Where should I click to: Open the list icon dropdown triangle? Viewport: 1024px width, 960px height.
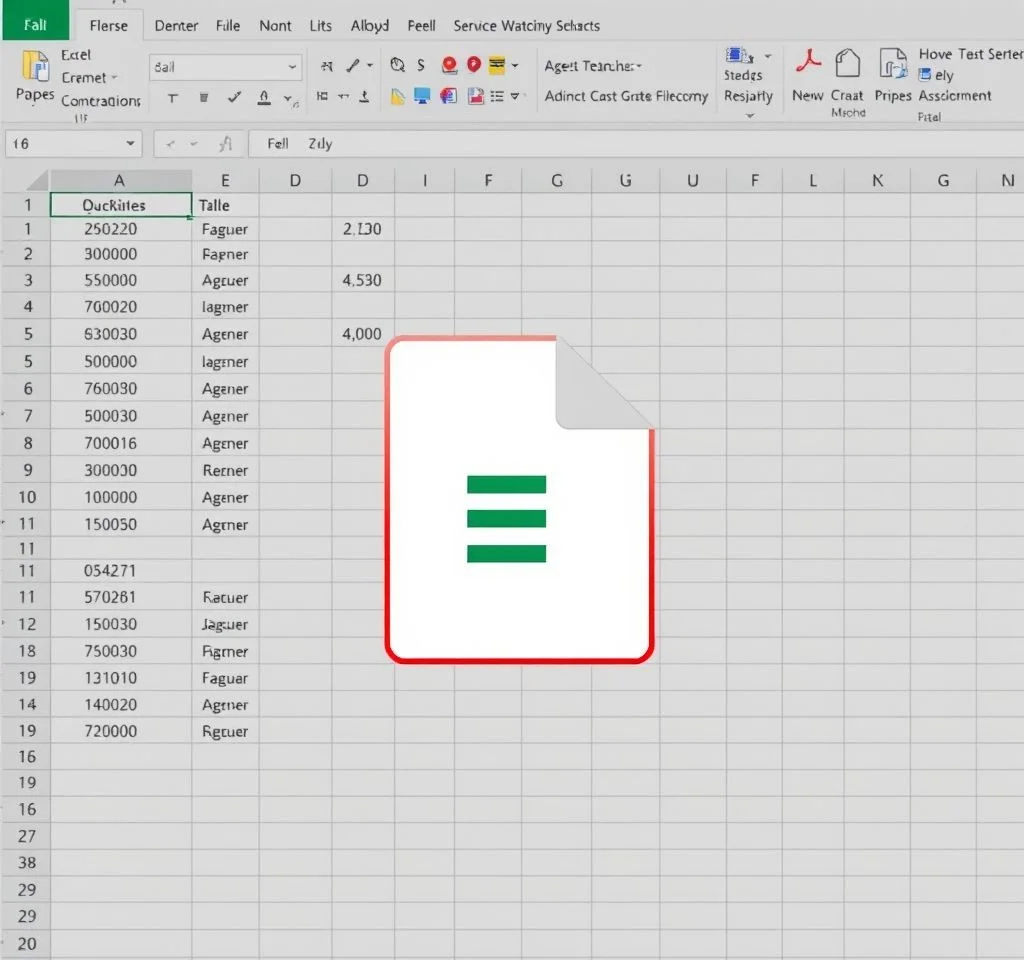click(515, 97)
